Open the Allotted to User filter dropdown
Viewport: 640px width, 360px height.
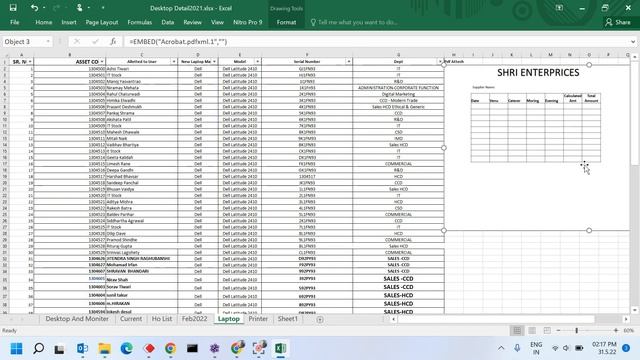pyautogui.click(x=174, y=62)
